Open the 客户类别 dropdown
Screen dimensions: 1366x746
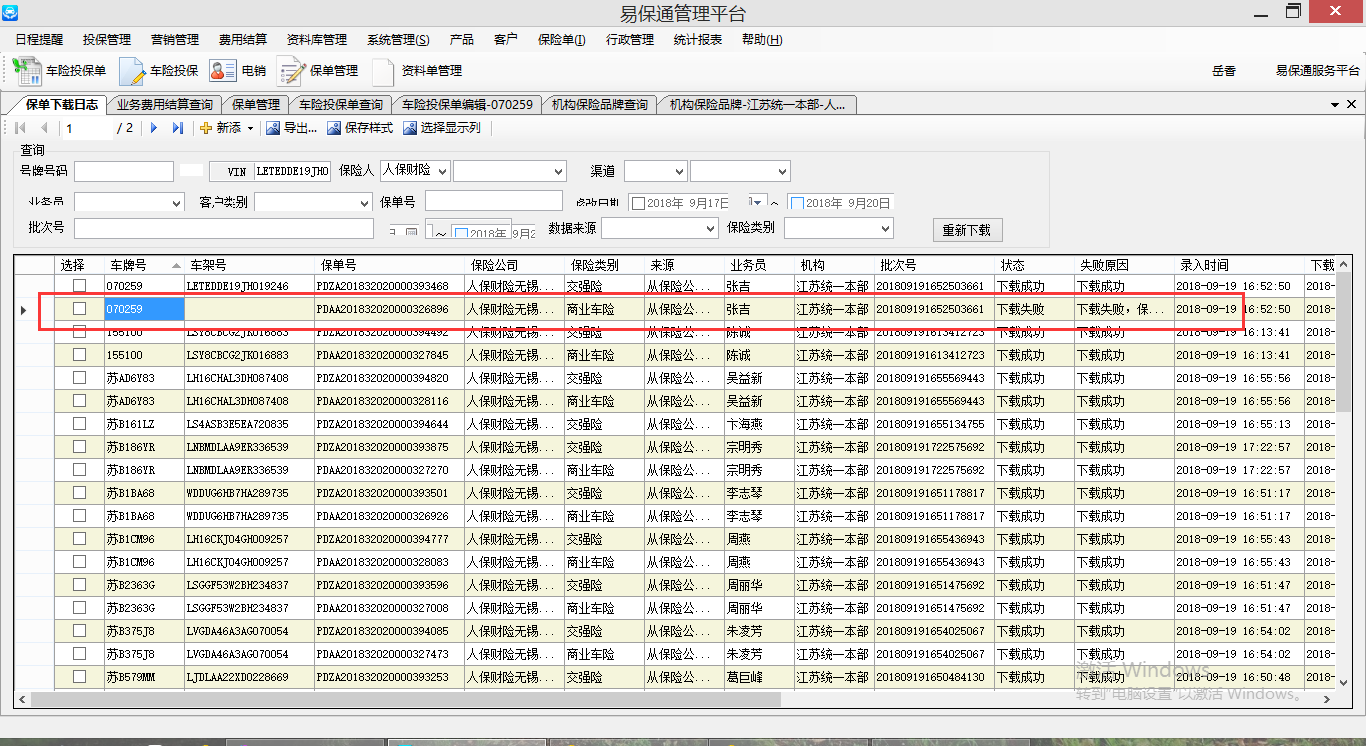[364, 203]
